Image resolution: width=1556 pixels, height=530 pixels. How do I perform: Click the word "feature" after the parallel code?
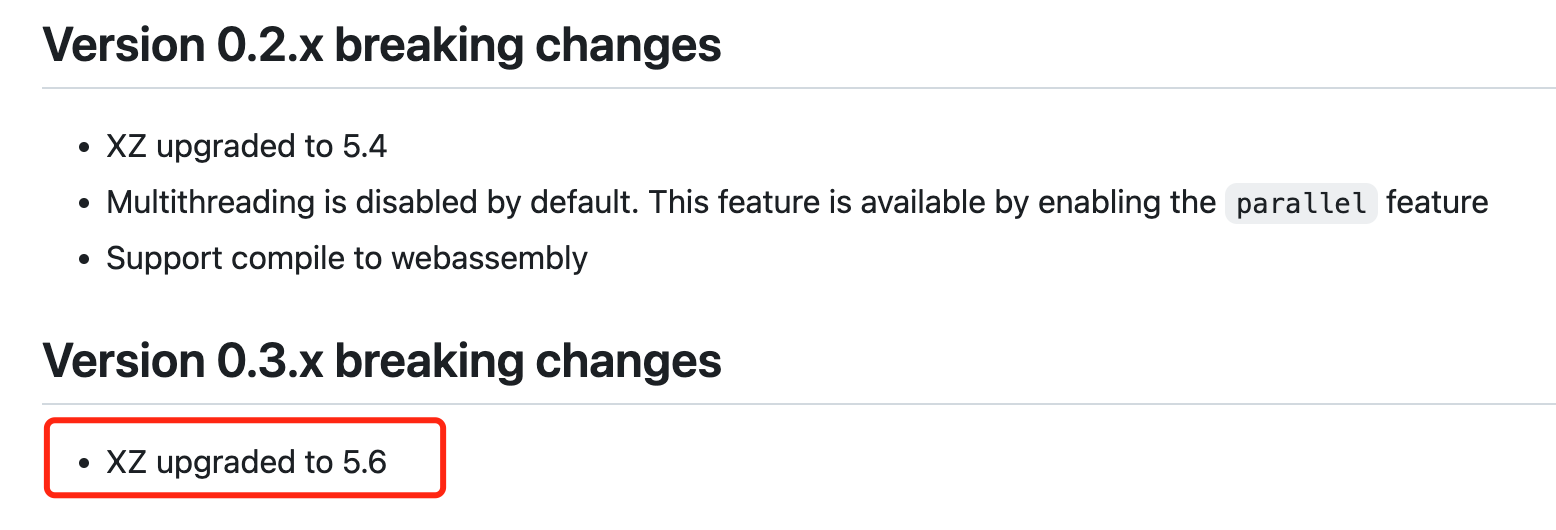1437,203
